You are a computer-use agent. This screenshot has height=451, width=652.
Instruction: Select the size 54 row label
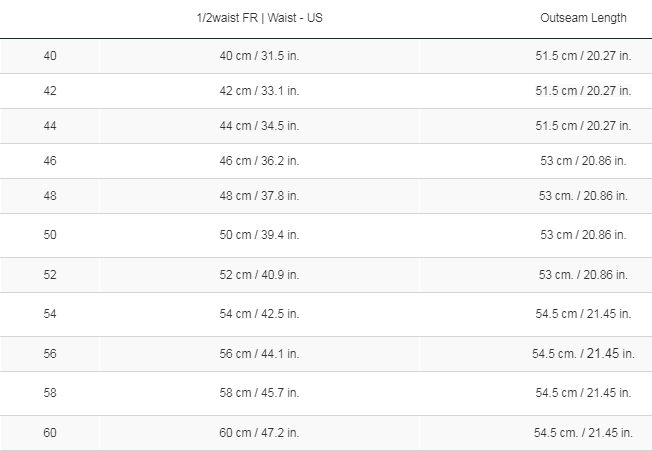point(50,314)
